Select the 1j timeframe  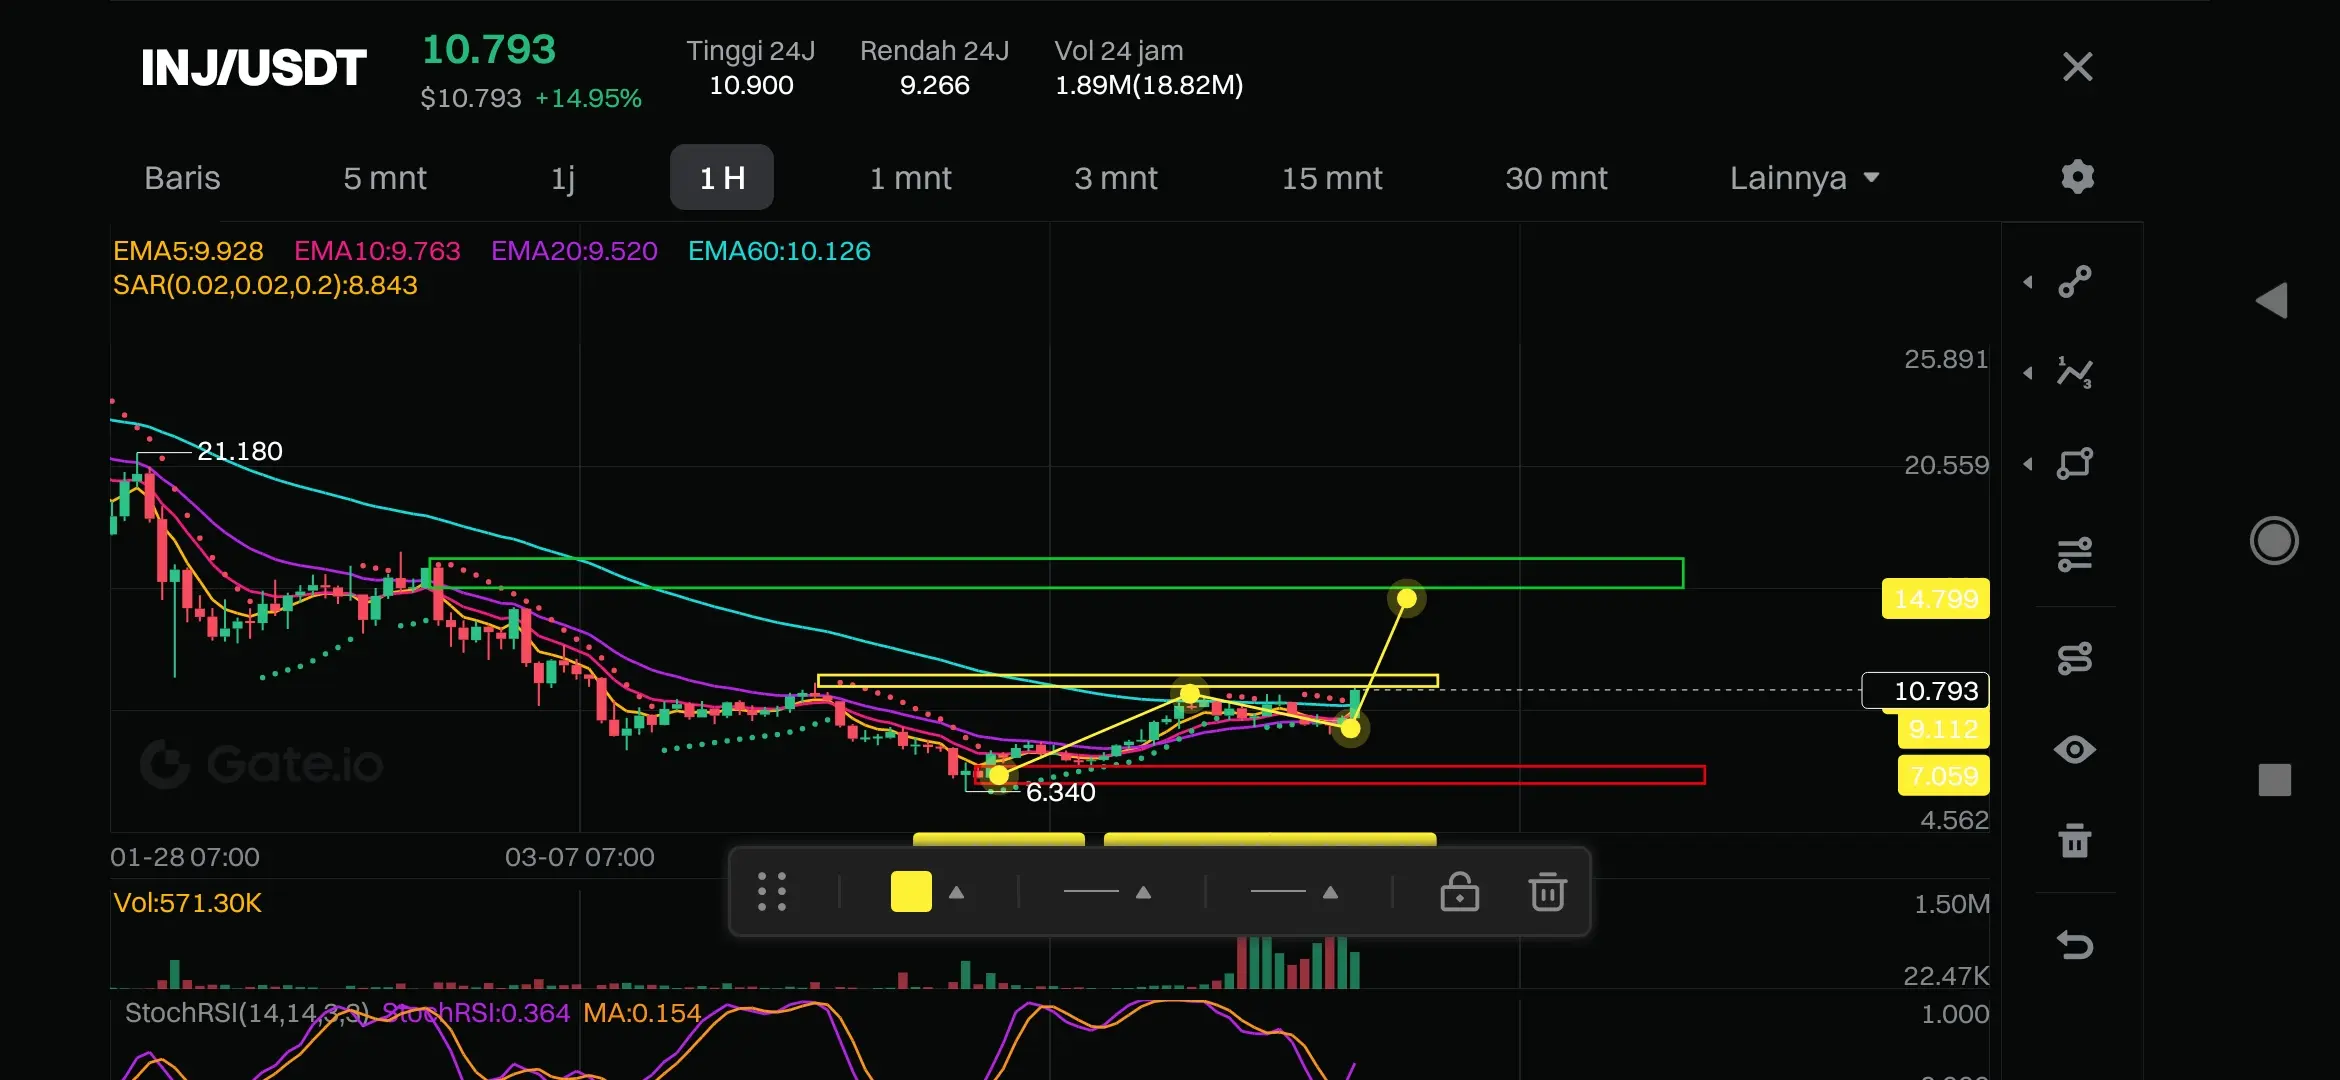[563, 178]
